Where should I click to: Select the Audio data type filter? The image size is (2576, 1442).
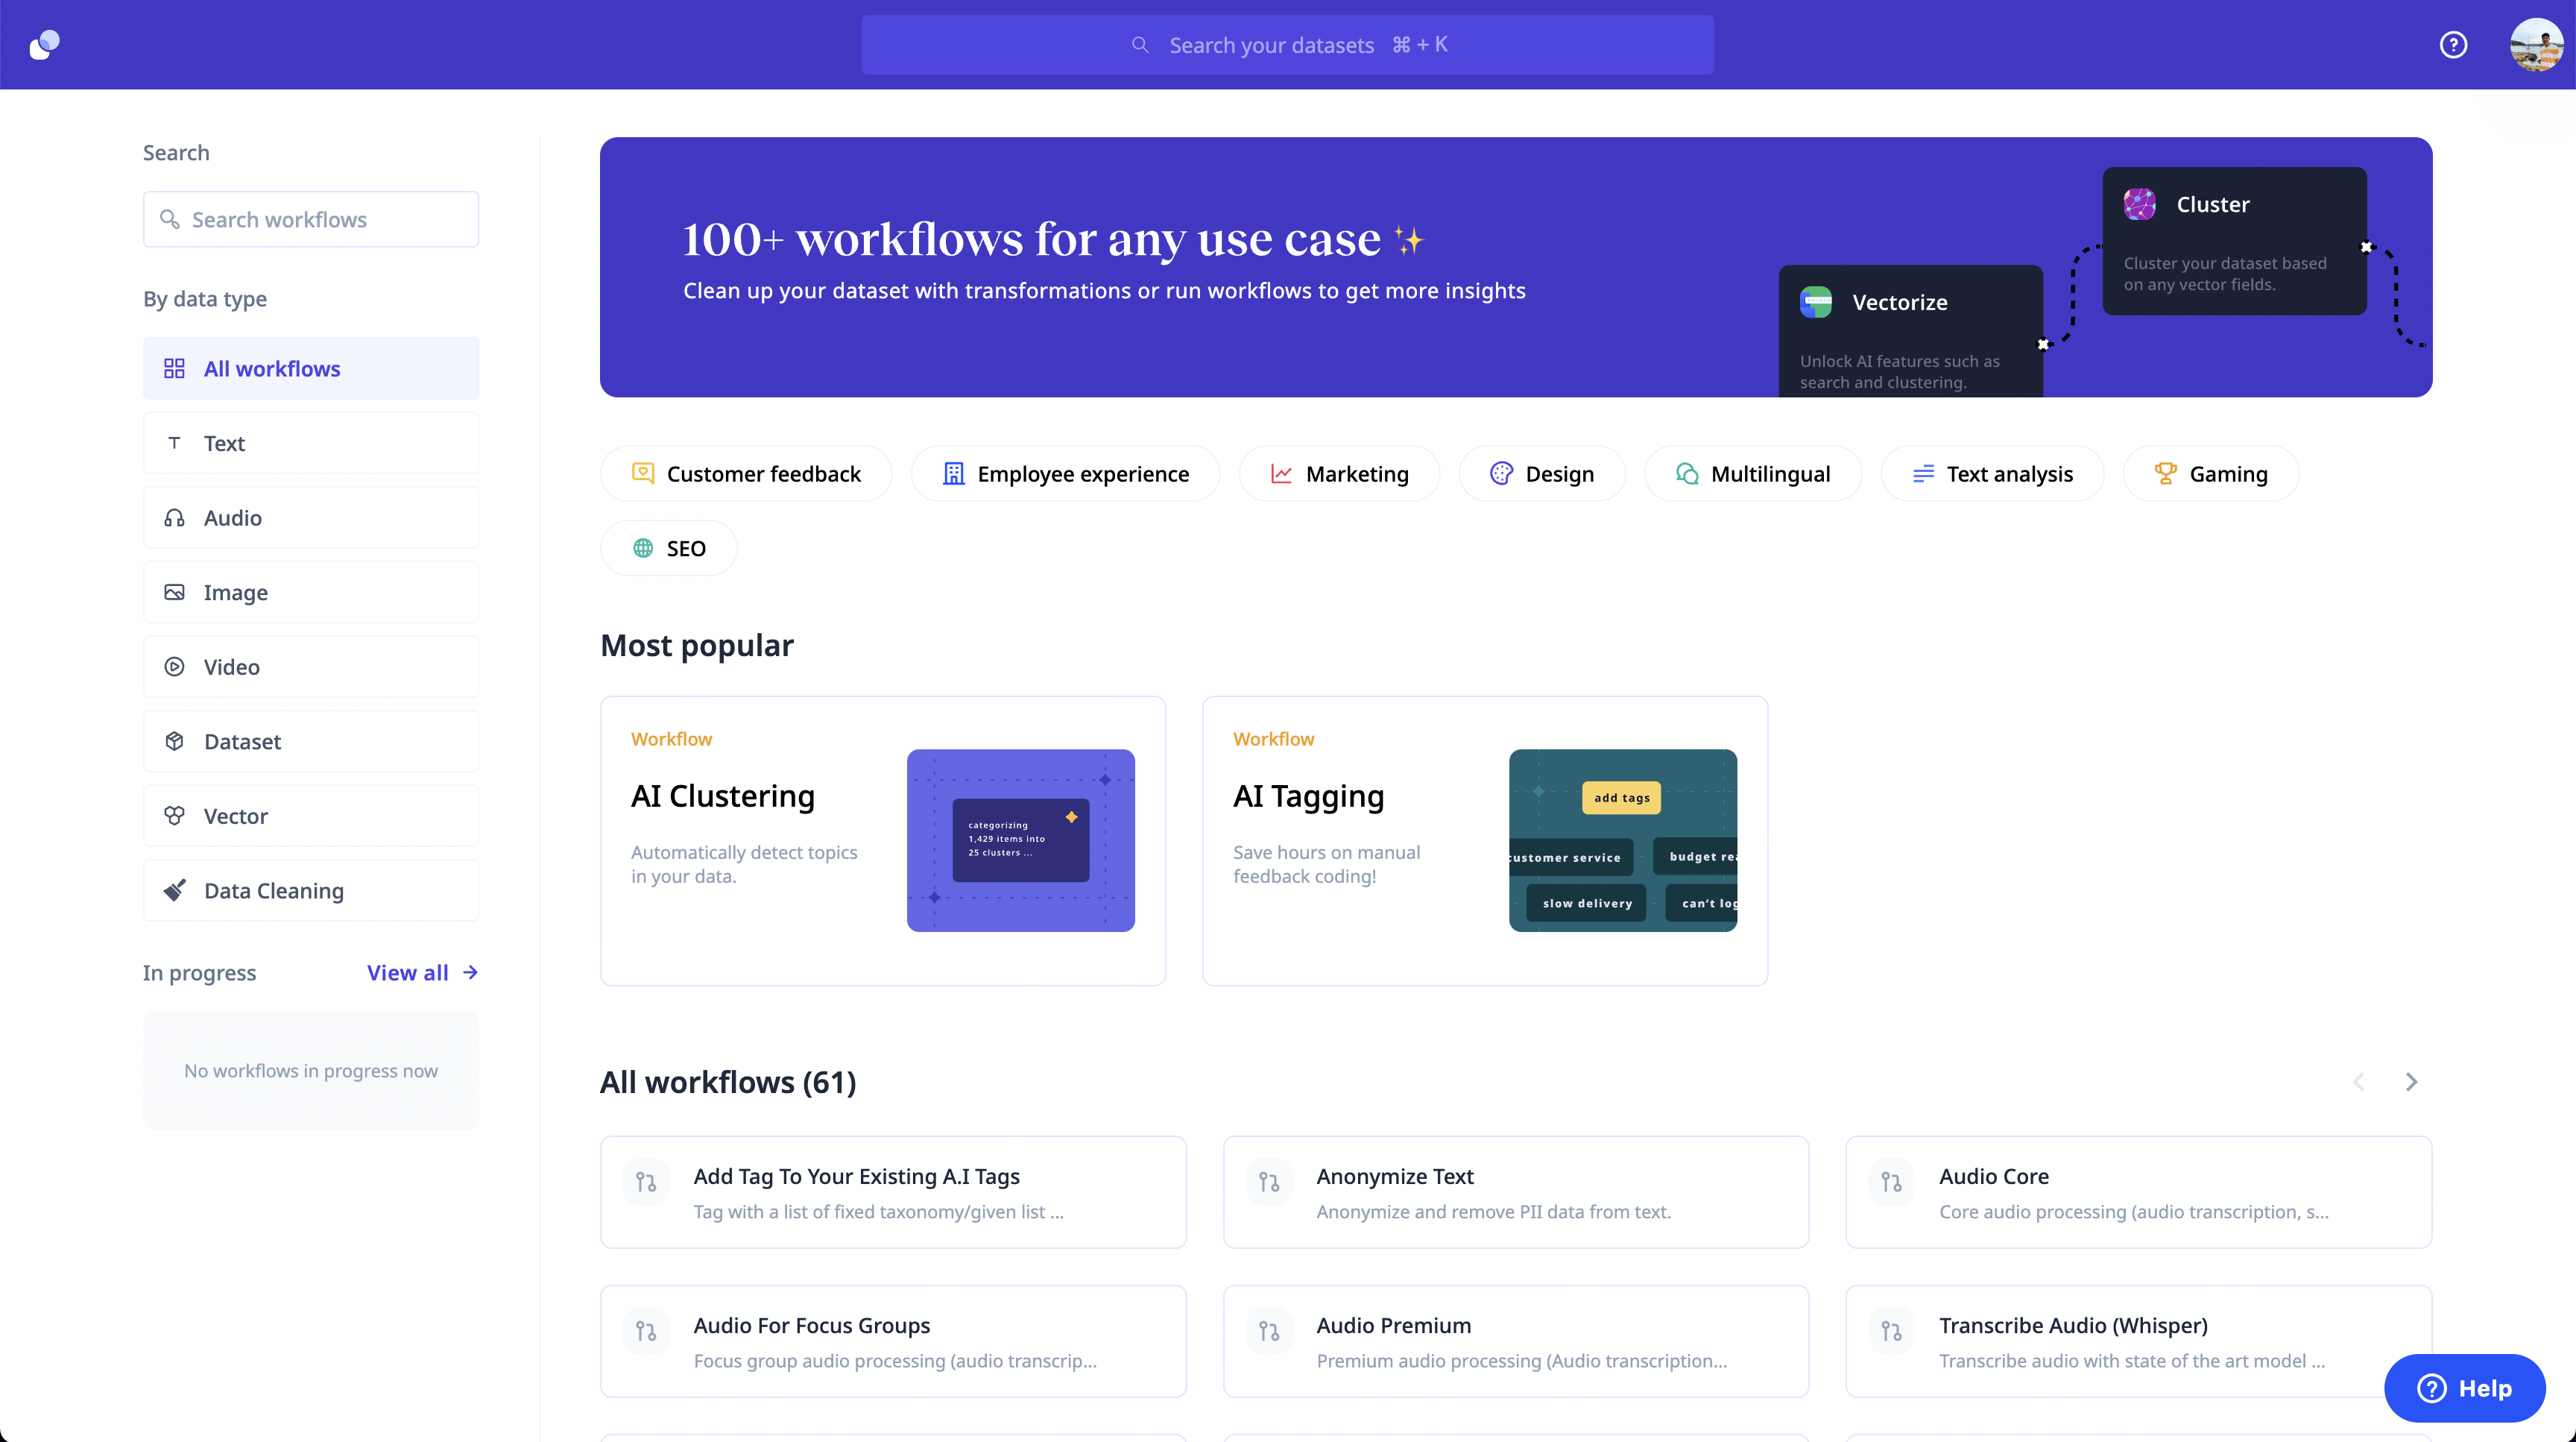[x=311, y=518]
